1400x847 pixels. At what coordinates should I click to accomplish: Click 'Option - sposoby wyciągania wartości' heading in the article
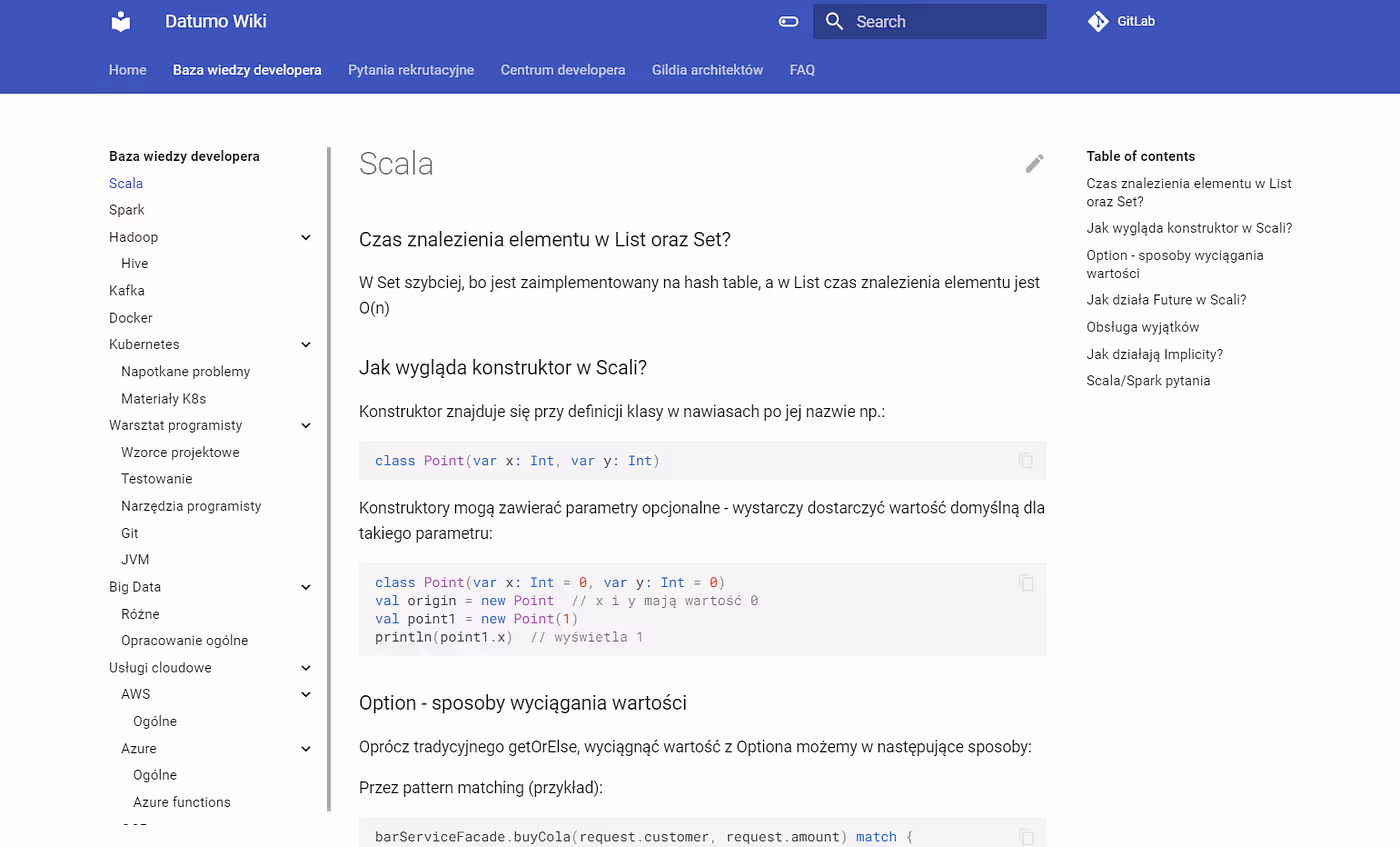tap(523, 703)
